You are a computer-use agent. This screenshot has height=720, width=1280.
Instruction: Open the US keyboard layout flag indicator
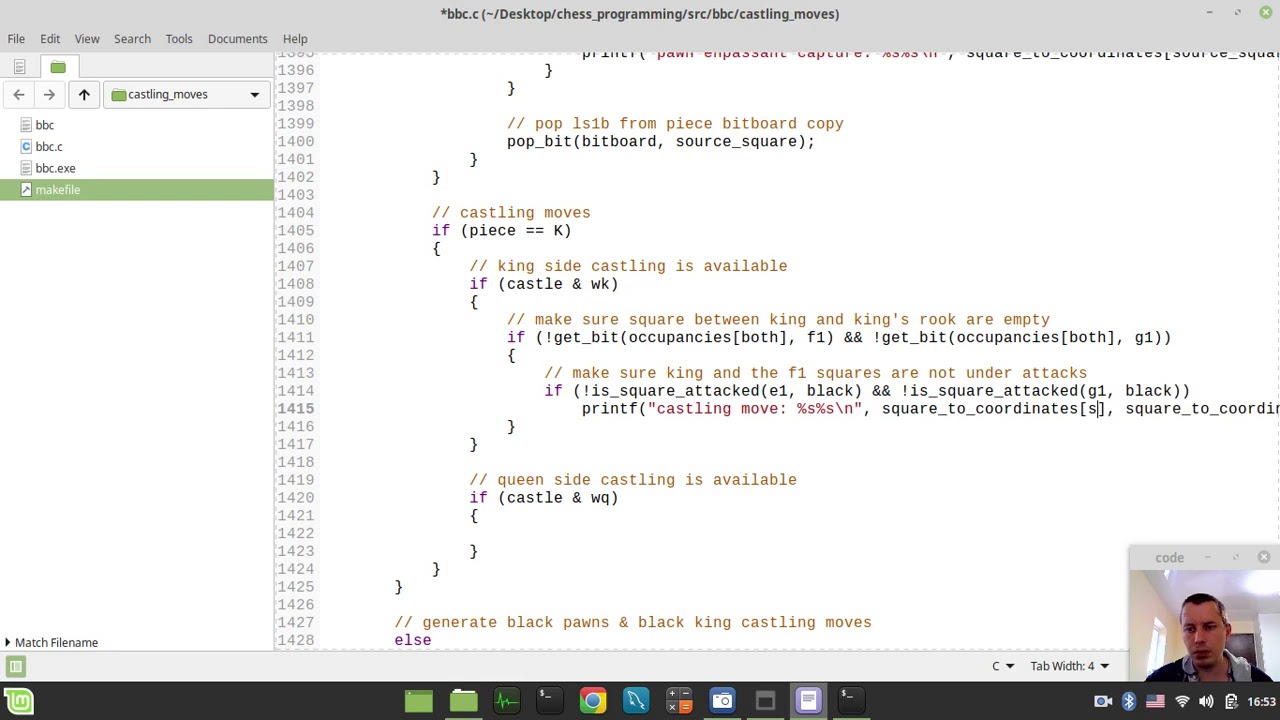pos(1156,701)
